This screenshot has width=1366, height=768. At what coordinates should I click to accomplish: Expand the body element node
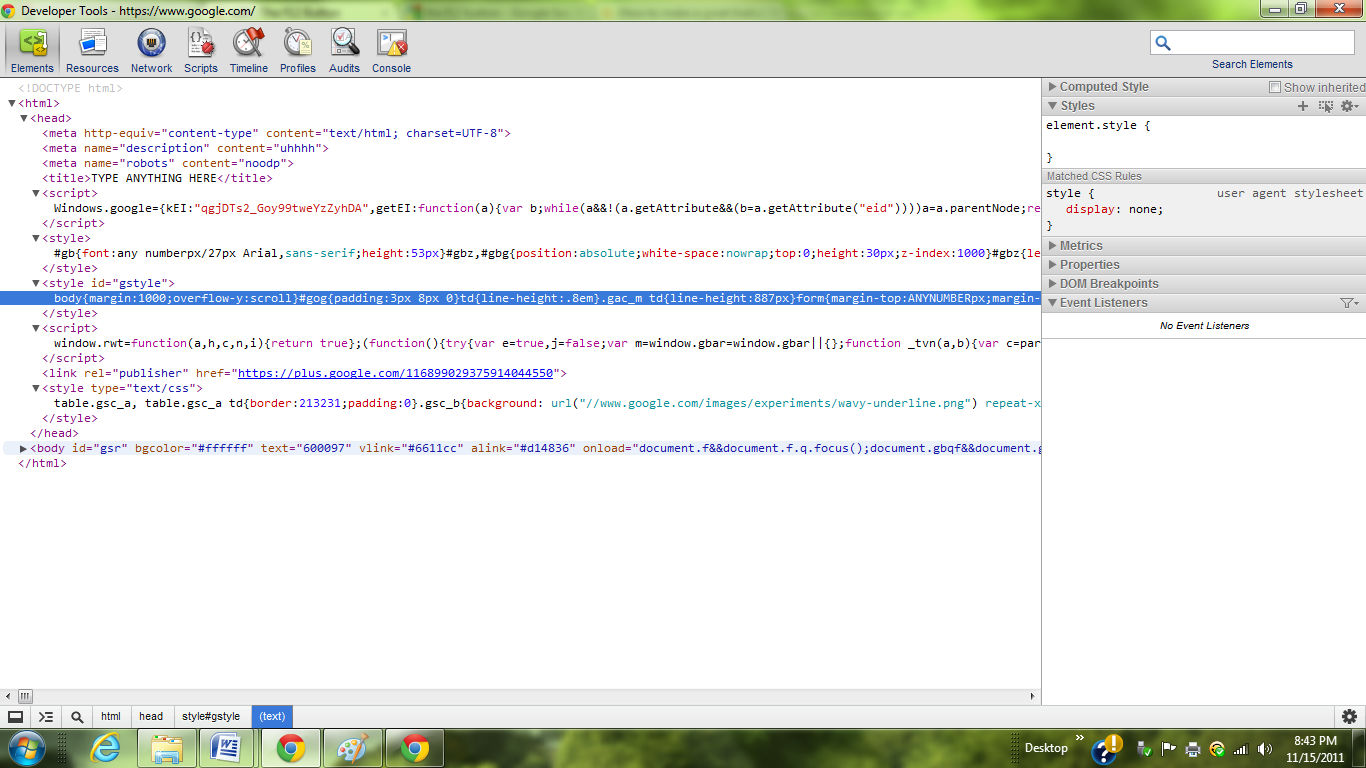pos(23,448)
